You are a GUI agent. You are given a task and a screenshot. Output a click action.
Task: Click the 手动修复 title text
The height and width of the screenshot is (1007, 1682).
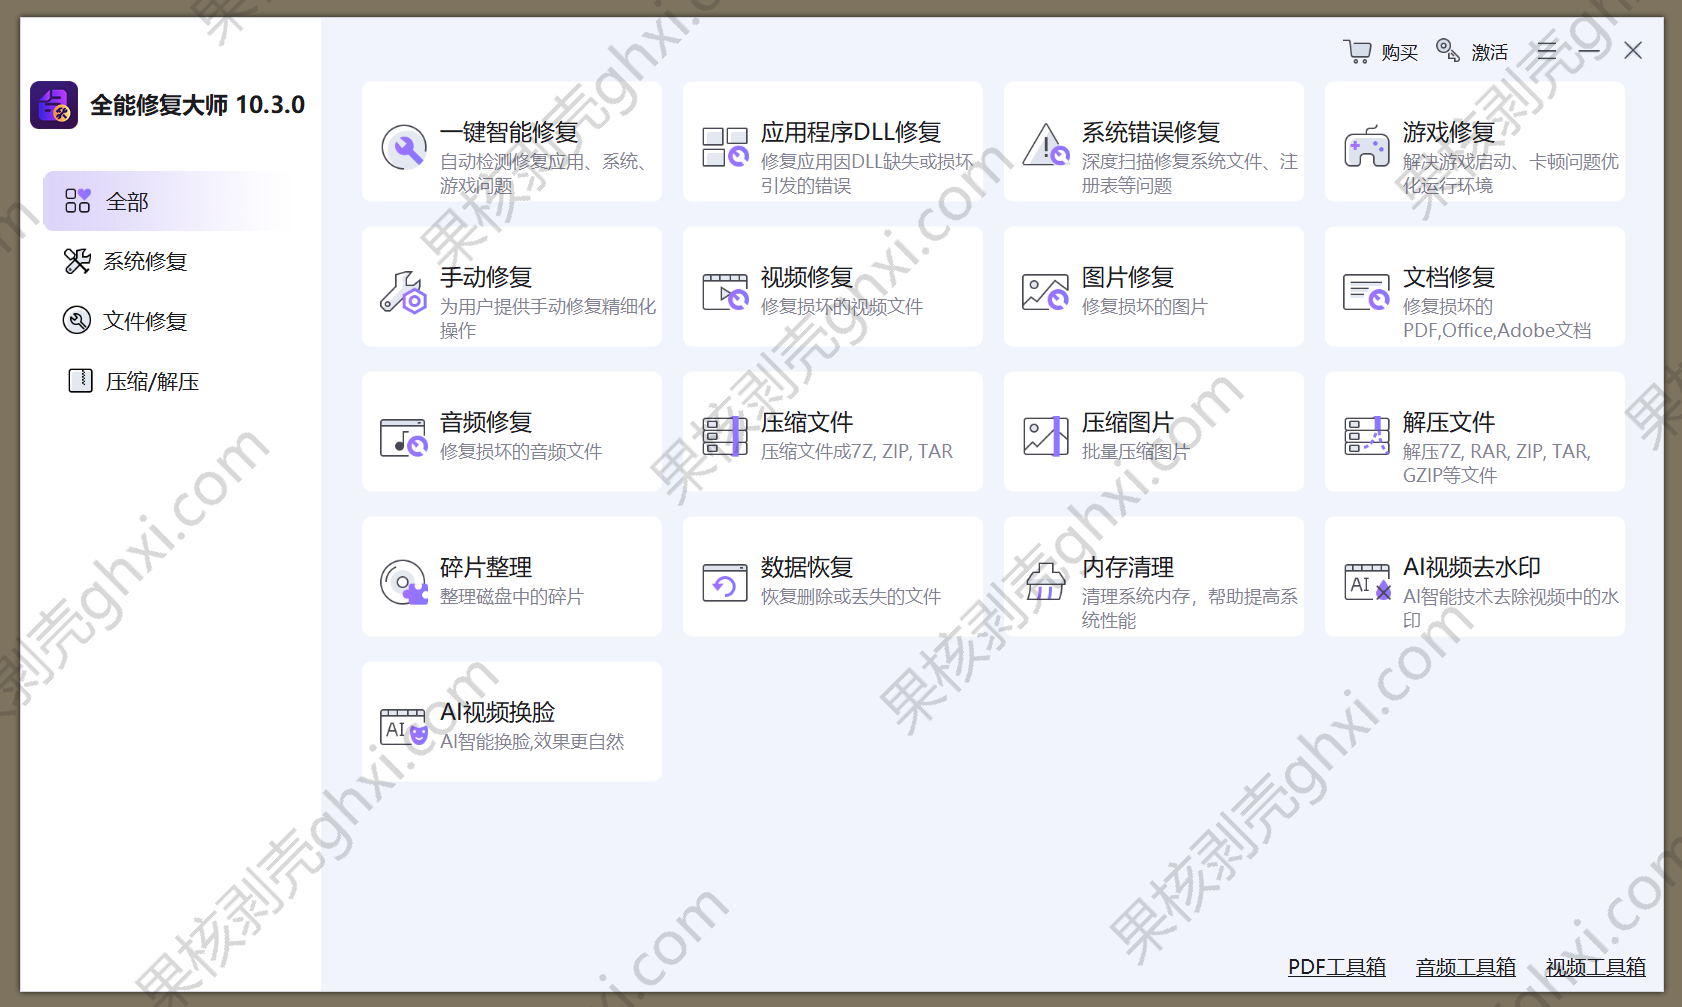click(486, 277)
